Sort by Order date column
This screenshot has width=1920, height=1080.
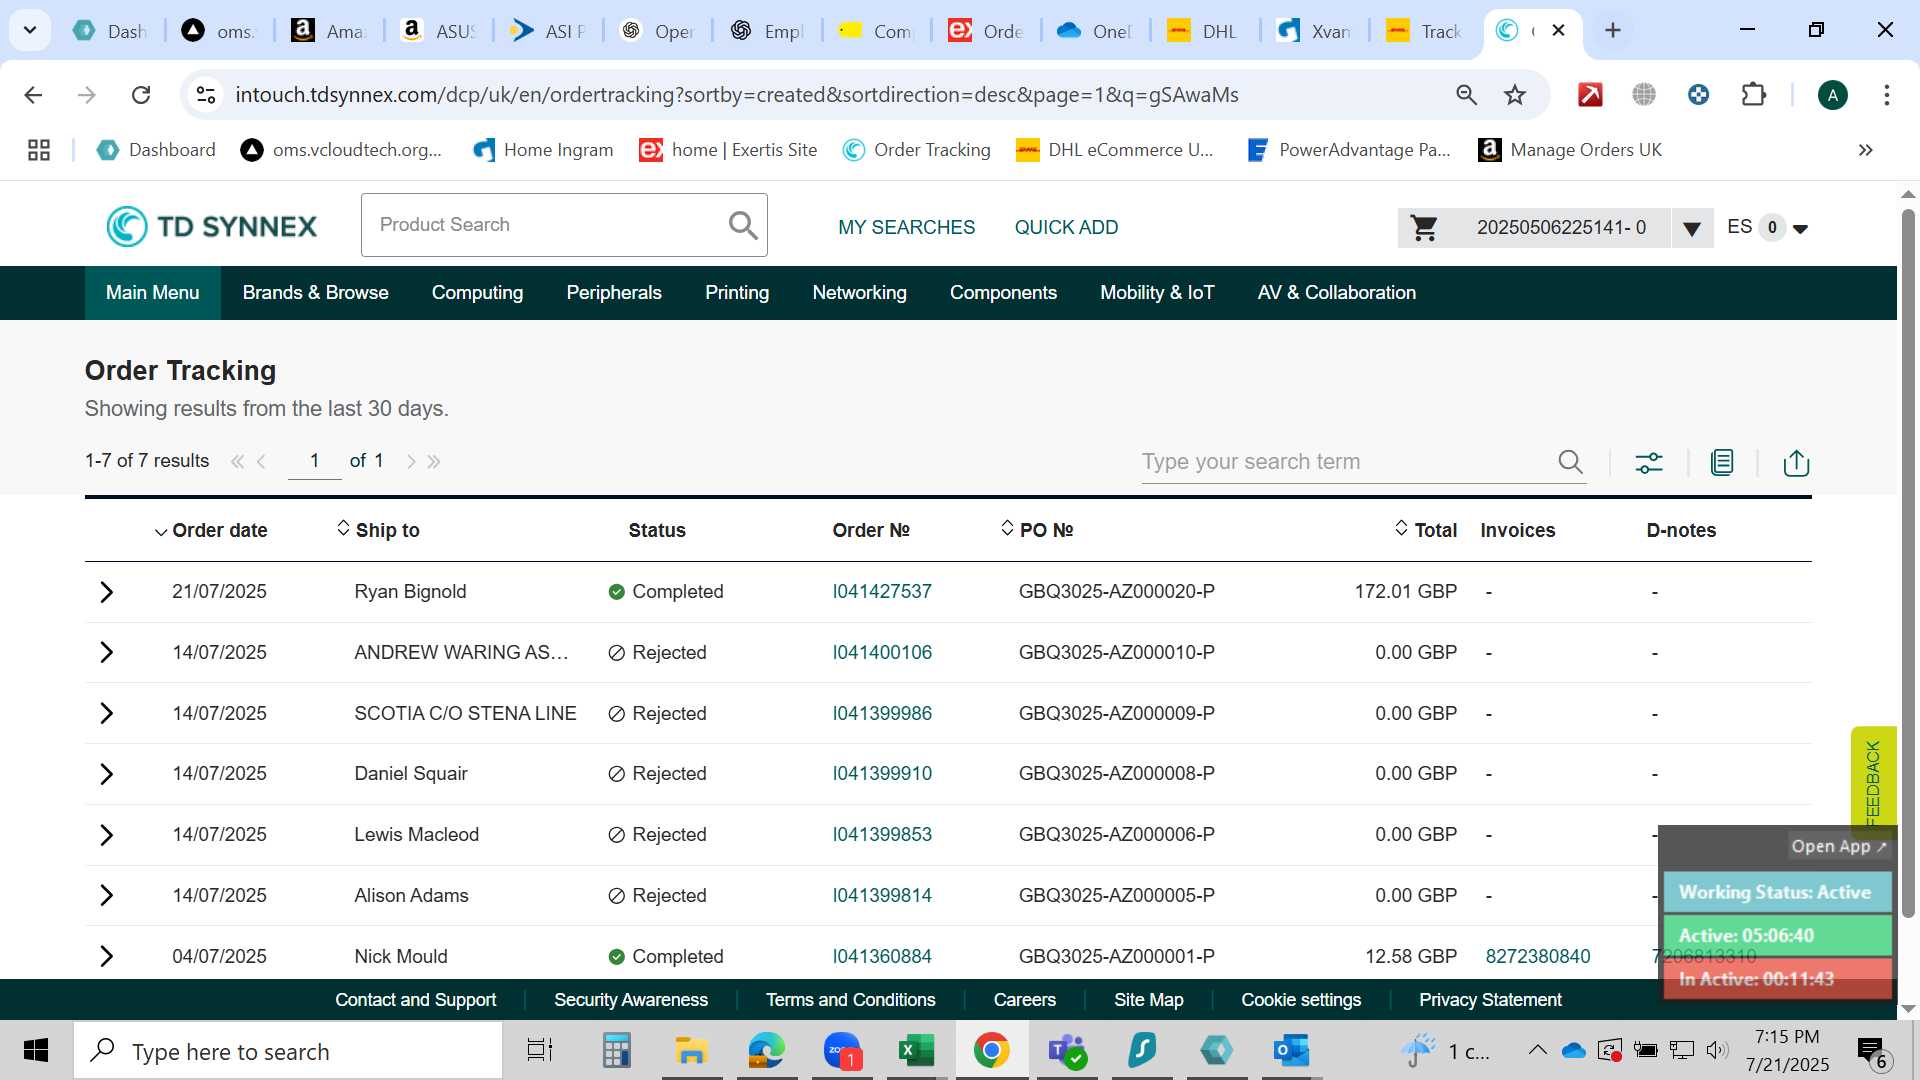click(x=211, y=531)
